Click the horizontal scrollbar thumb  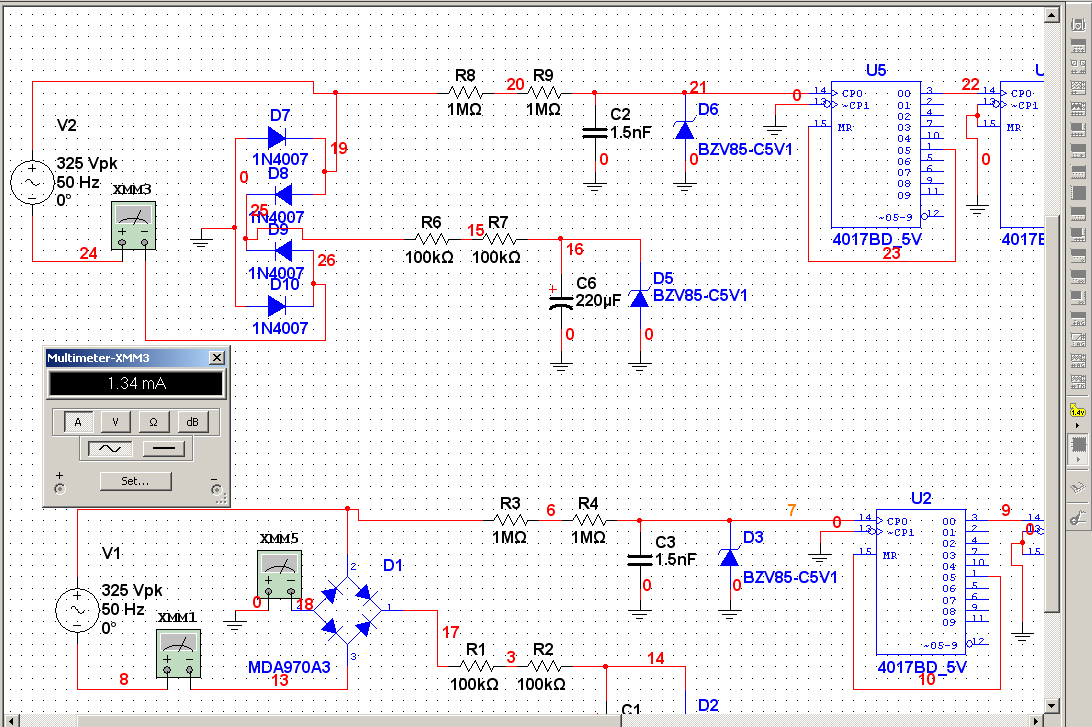(x=348, y=721)
